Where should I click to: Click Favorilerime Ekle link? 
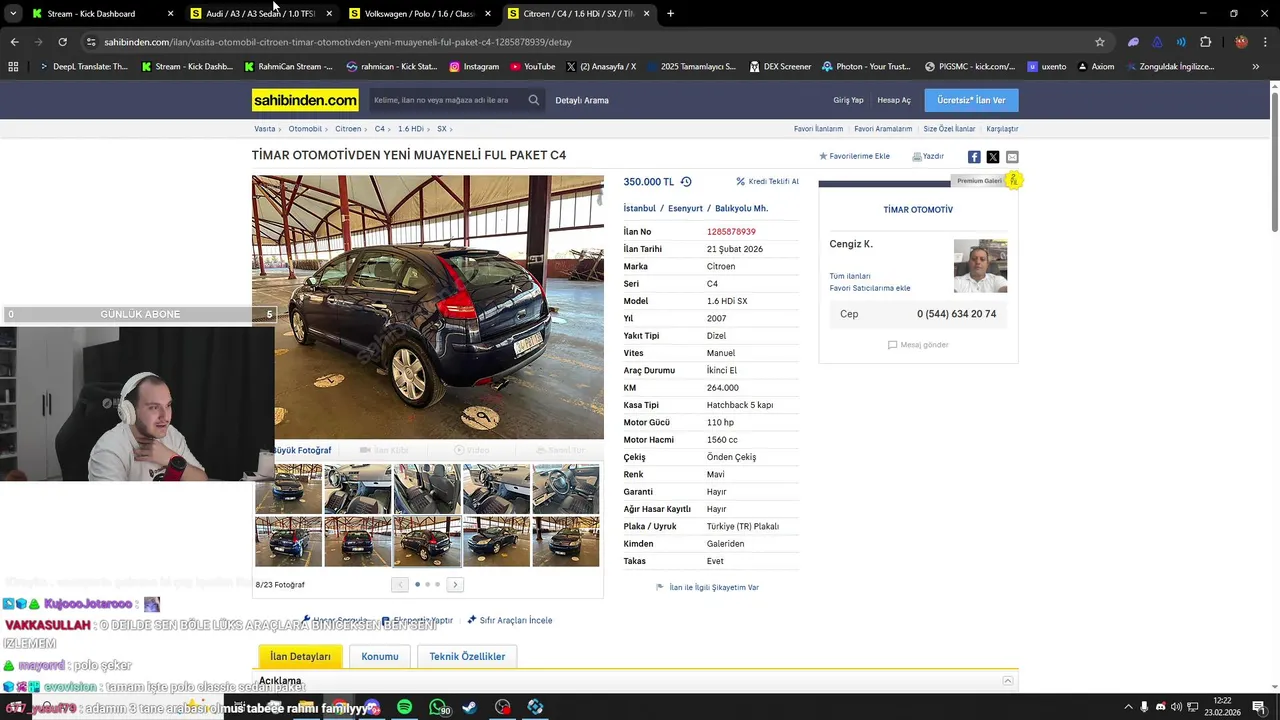pyautogui.click(x=854, y=156)
